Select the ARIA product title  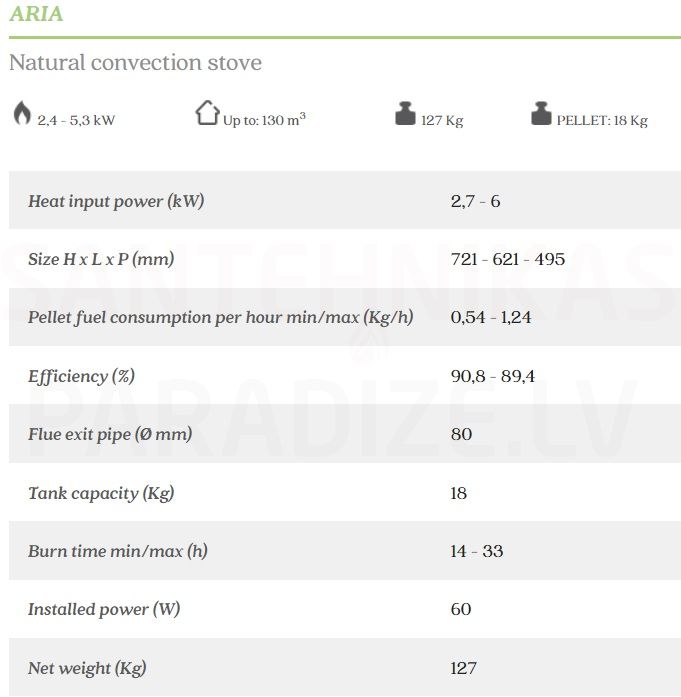coord(36,13)
